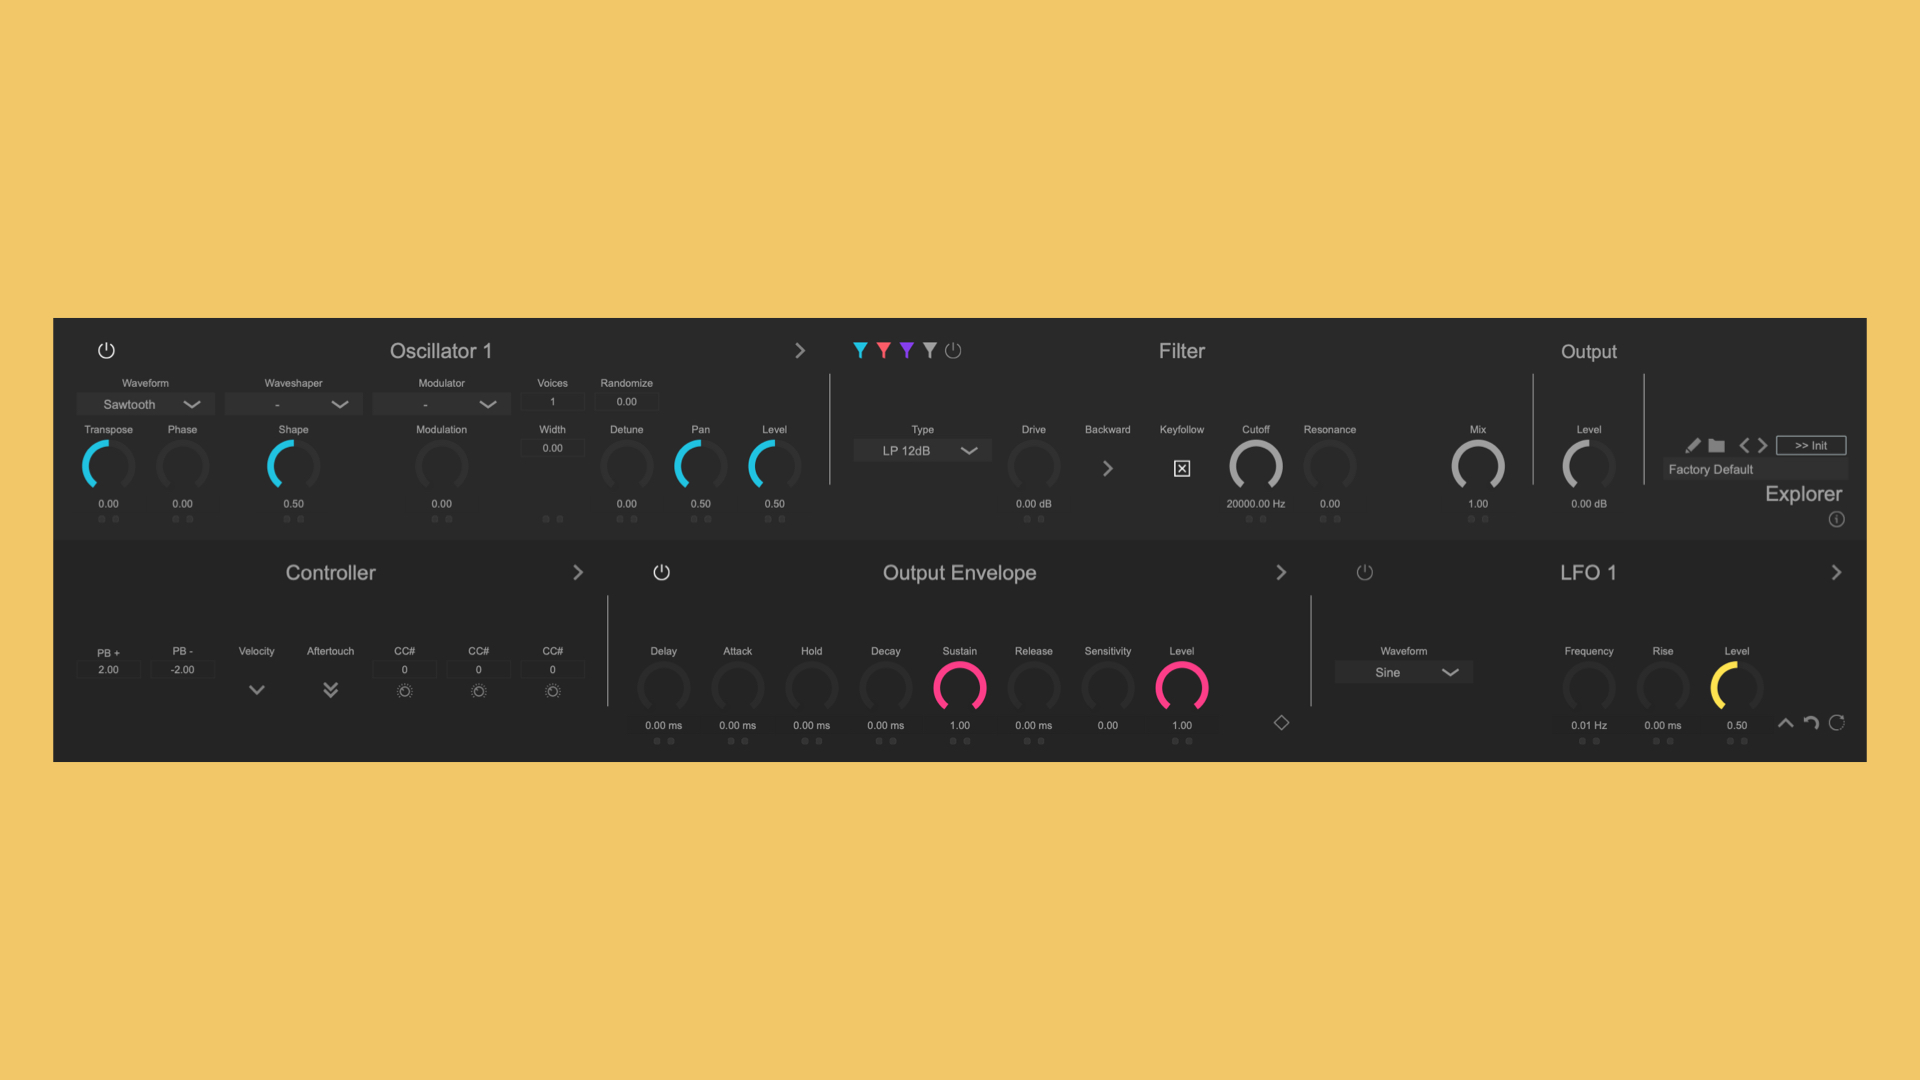Click the pencil icon to rename the preset
This screenshot has width=1920, height=1080.
(x=1693, y=445)
